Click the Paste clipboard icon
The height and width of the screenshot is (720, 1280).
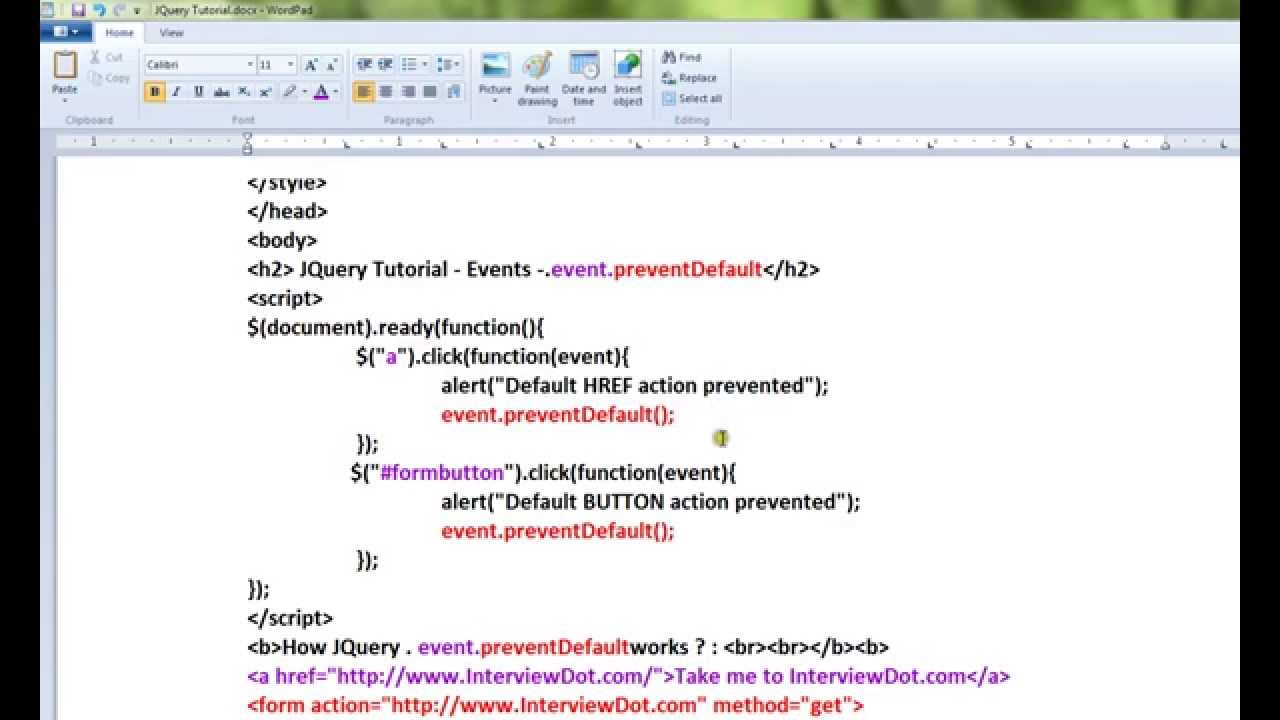[65, 65]
